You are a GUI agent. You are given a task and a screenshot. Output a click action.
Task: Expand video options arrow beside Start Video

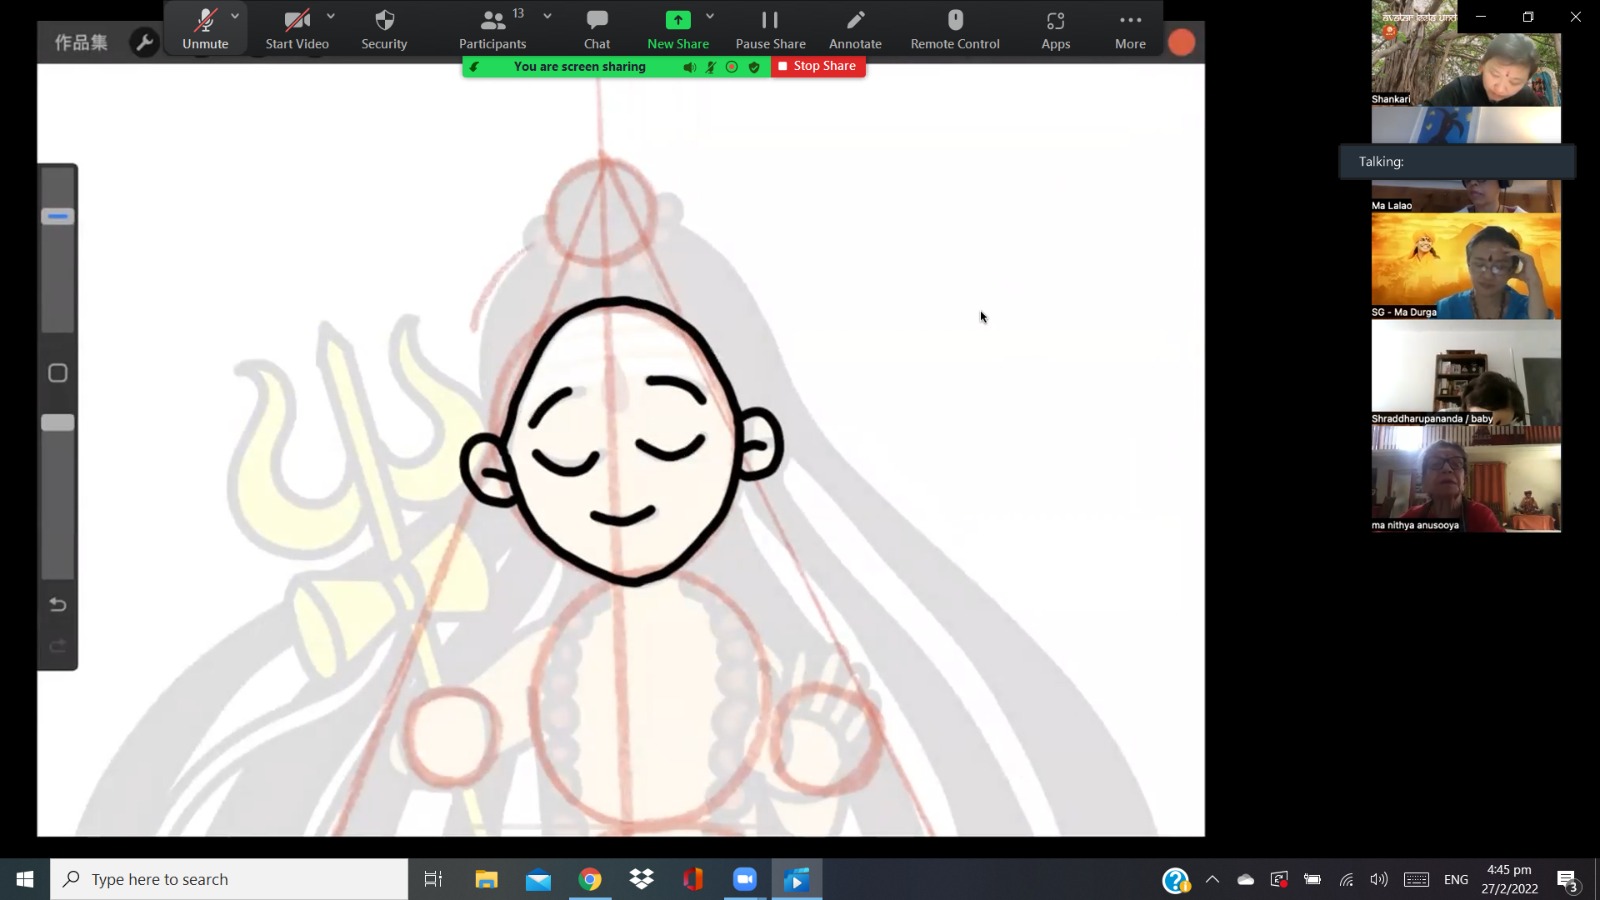coord(331,16)
